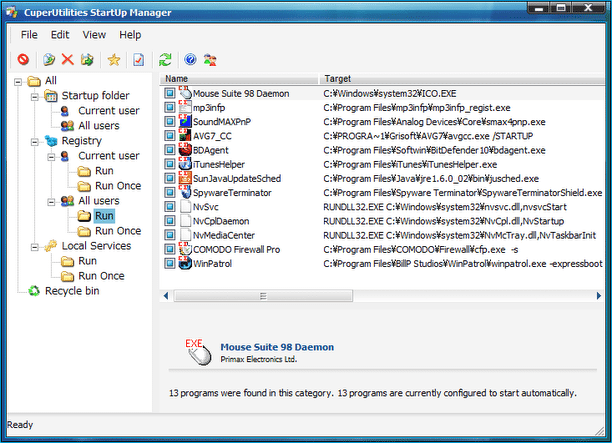612x443 pixels.
Task: Click the jusched.exe target path
Action: [x=431, y=179]
